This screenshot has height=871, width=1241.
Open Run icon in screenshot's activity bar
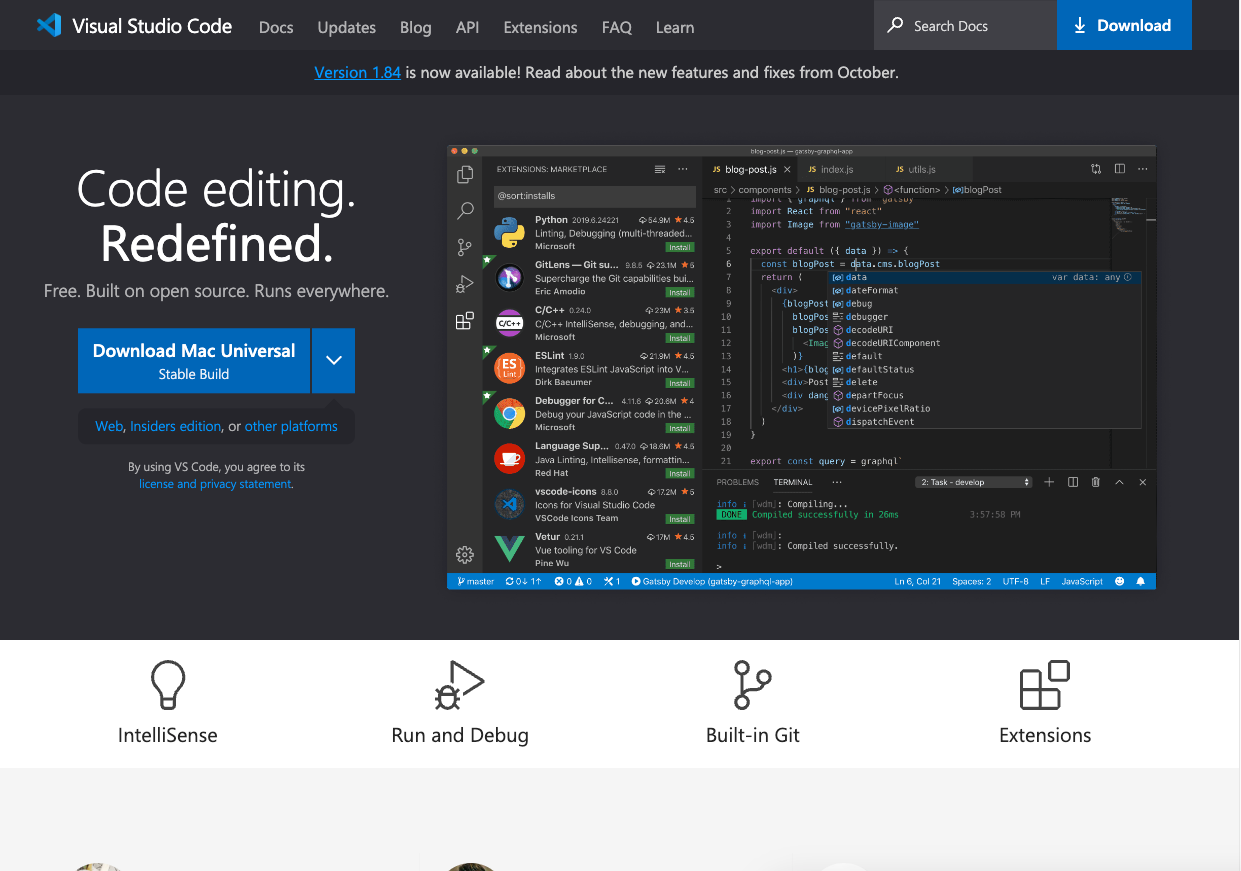[465, 284]
